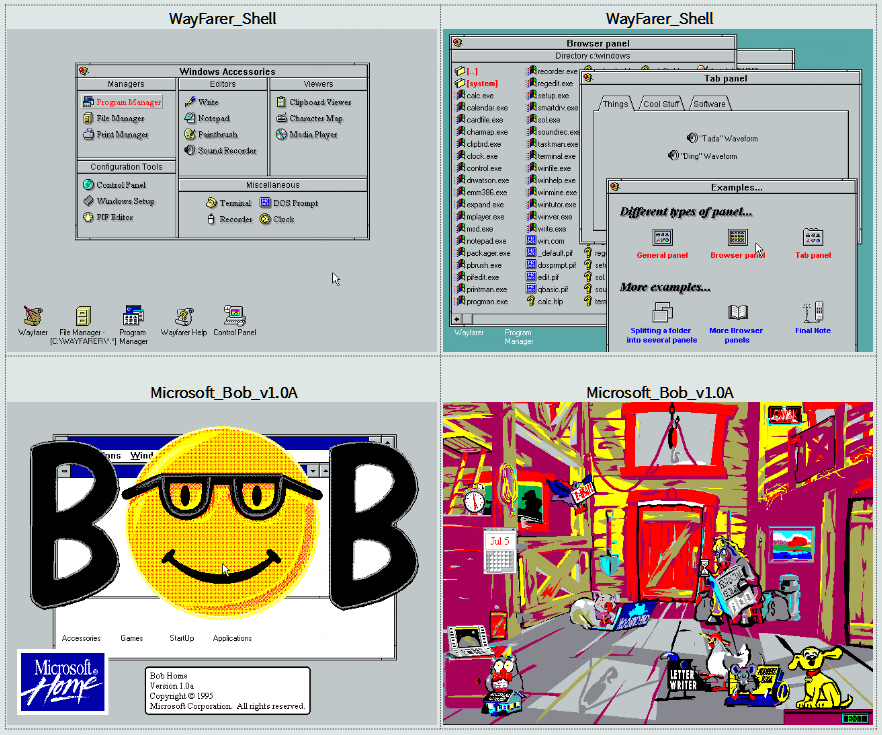Play the 'Ding' Waveform item

click(x=702, y=155)
